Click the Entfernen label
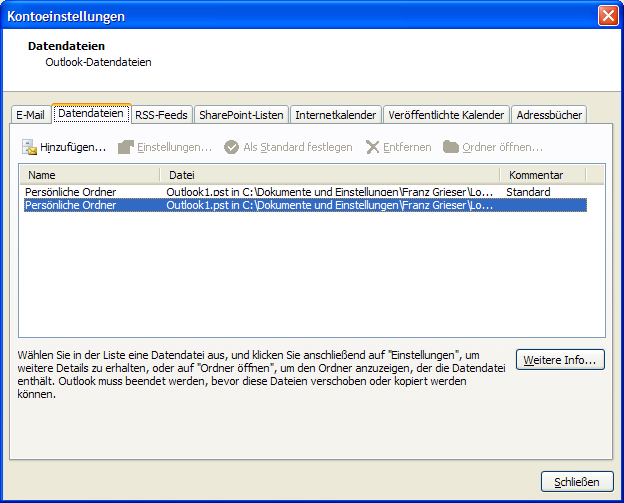 click(x=407, y=147)
